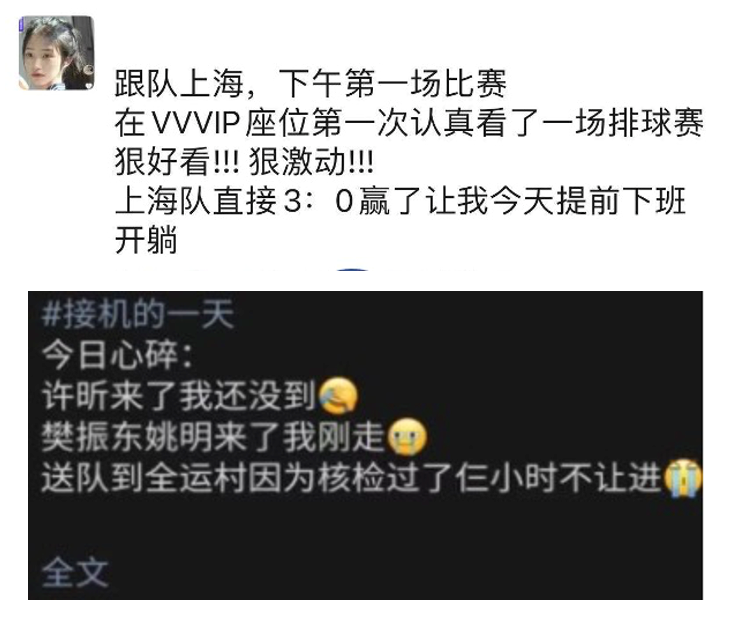Click the name 姚明 in the screenshot
Viewport: 738px width, 634px height.
(x=179, y=436)
